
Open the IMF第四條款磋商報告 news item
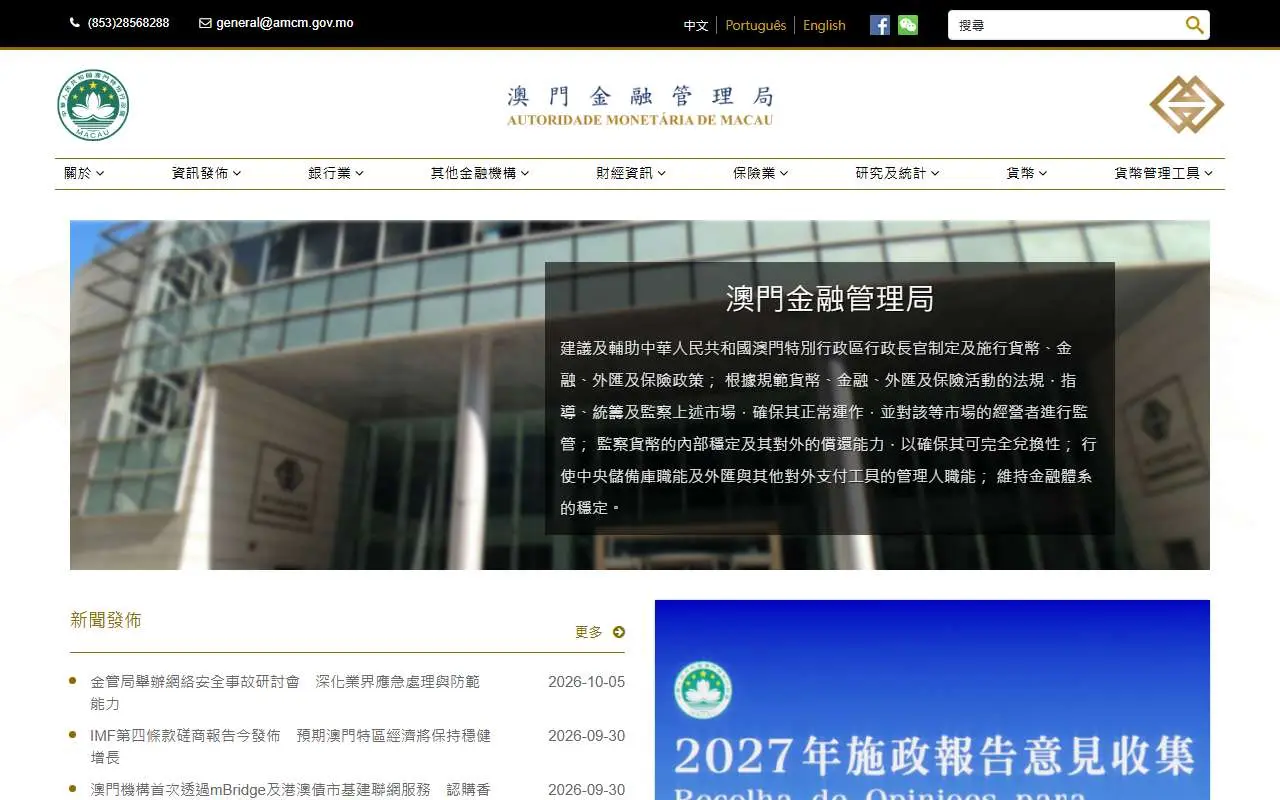pos(290,746)
